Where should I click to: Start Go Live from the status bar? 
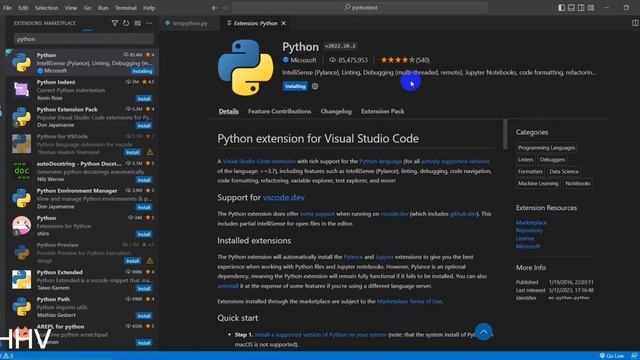click(612, 356)
